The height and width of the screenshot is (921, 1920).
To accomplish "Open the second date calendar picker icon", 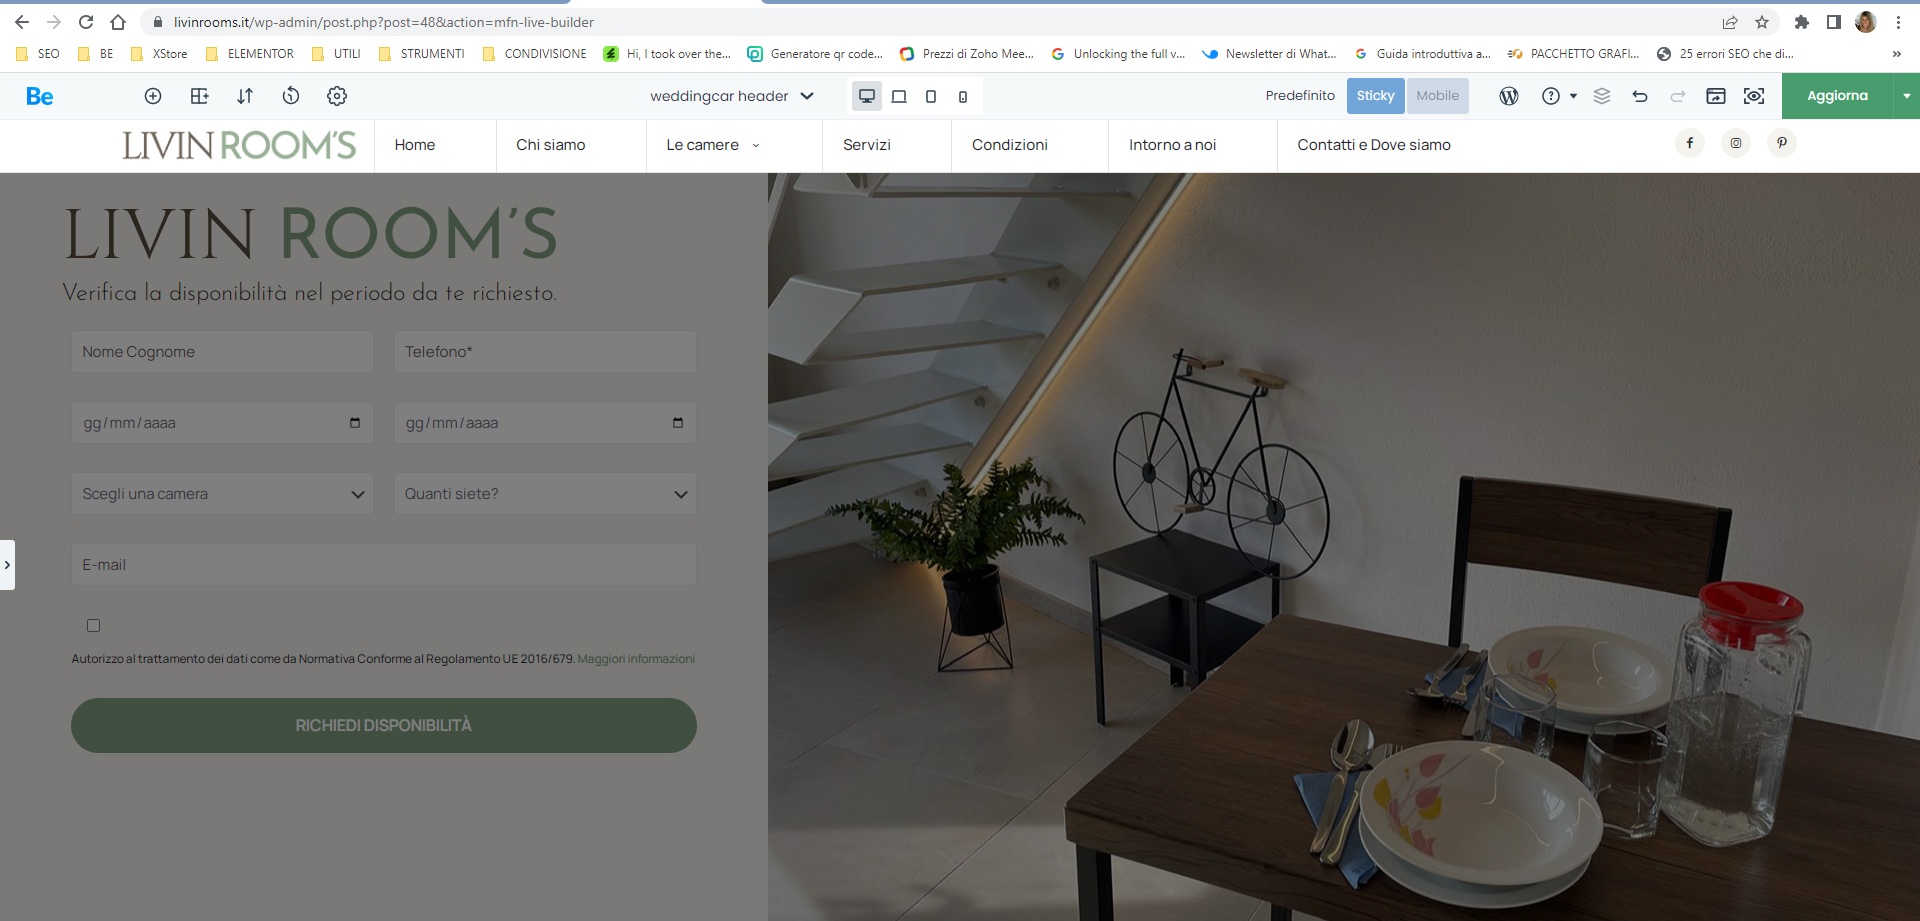I will pos(678,423).
